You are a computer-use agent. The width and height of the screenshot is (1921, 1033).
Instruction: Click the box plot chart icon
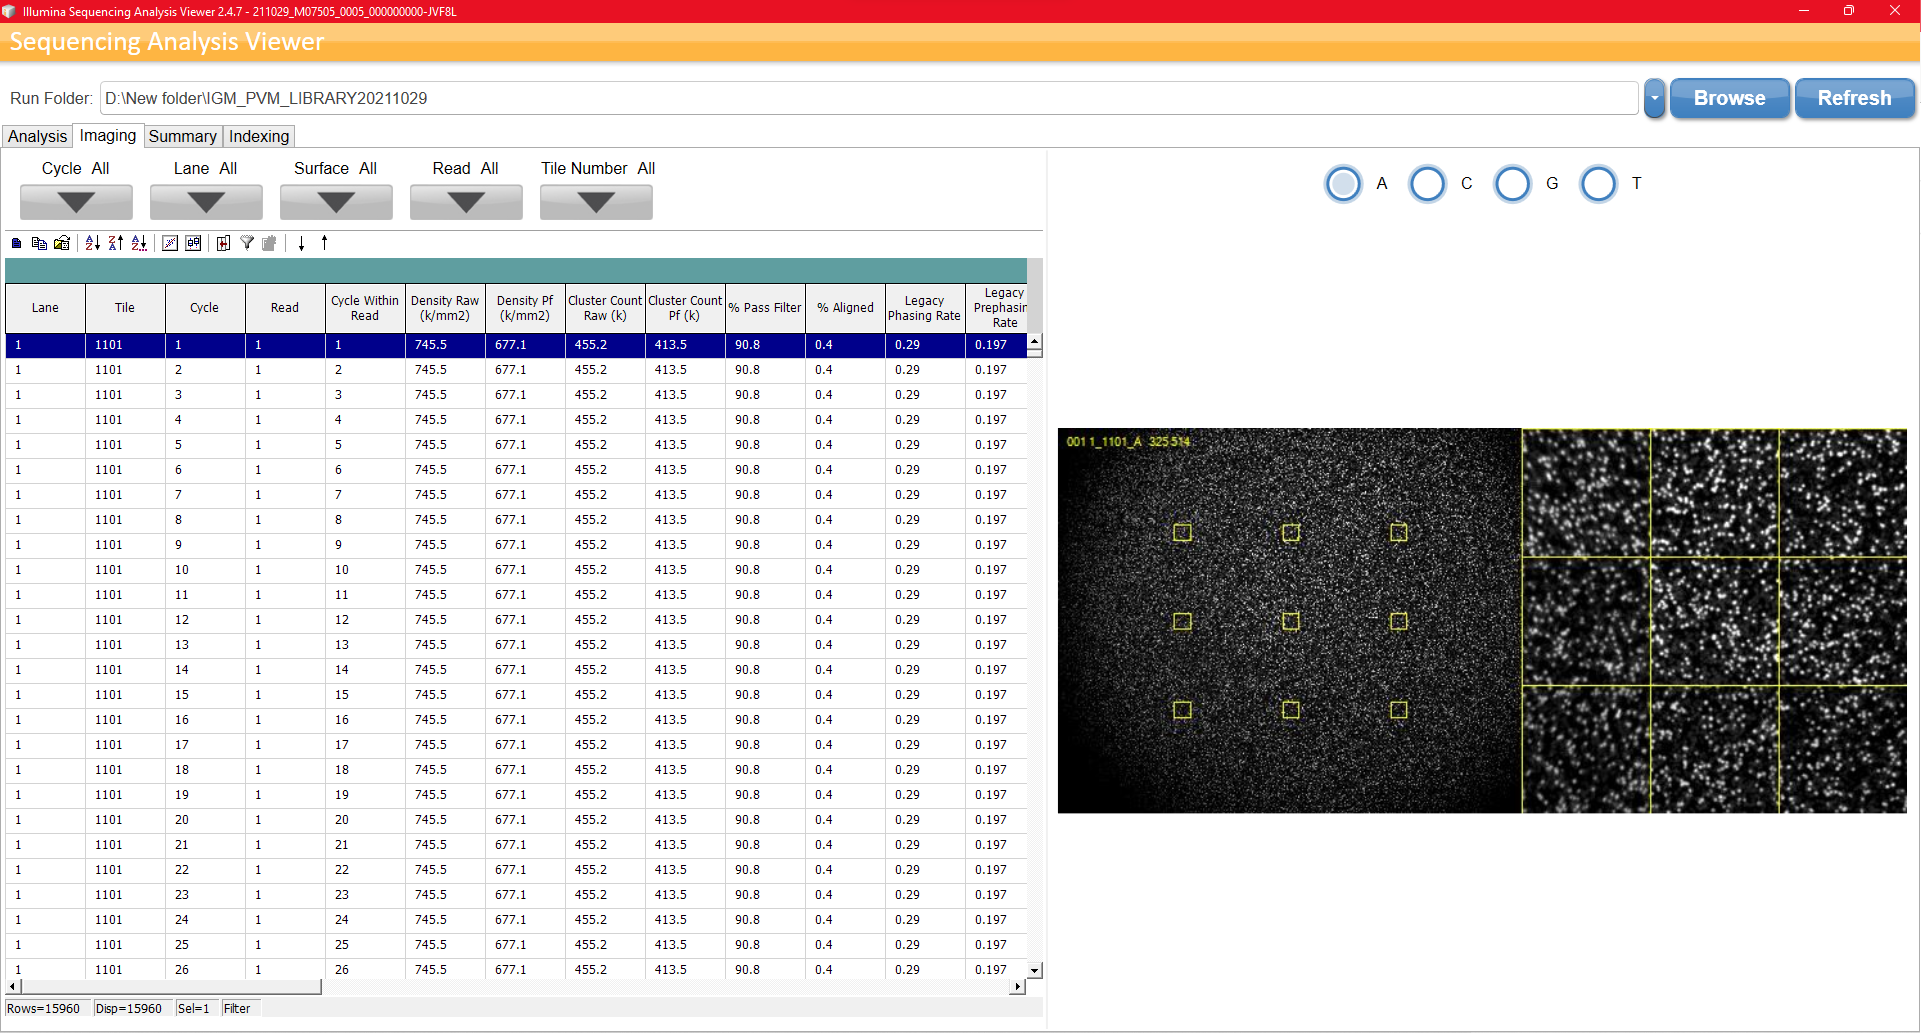point(193,243)
